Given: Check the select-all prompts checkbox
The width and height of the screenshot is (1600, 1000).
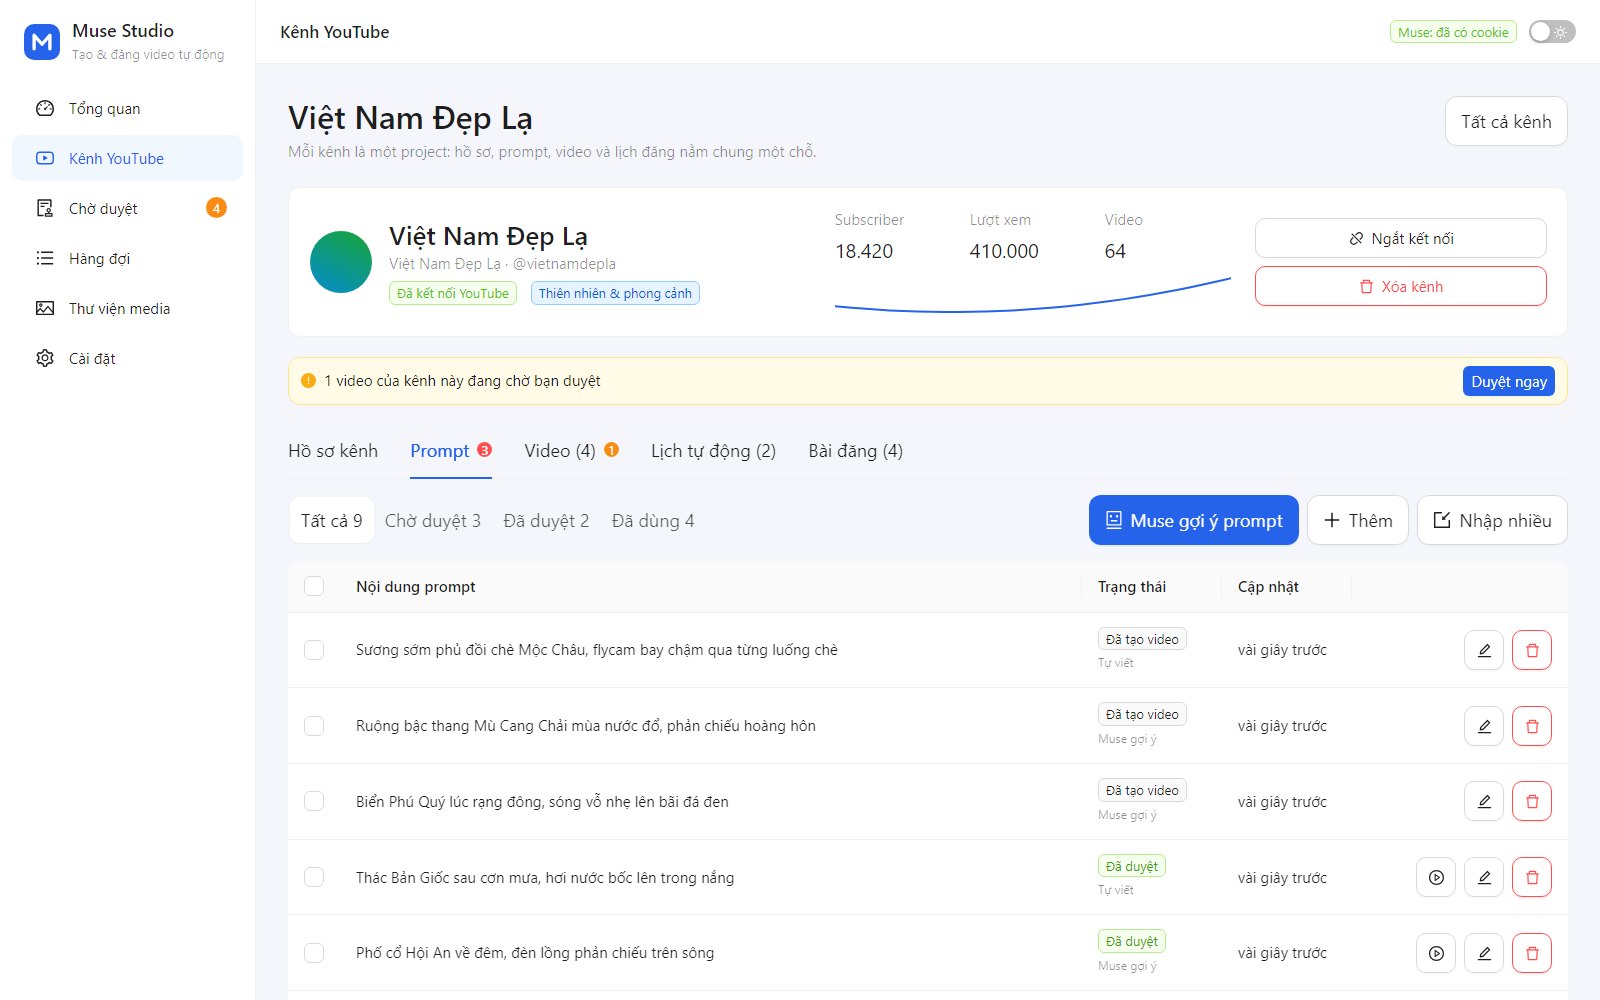Looking at the screenshot, I should click(314, 586).
